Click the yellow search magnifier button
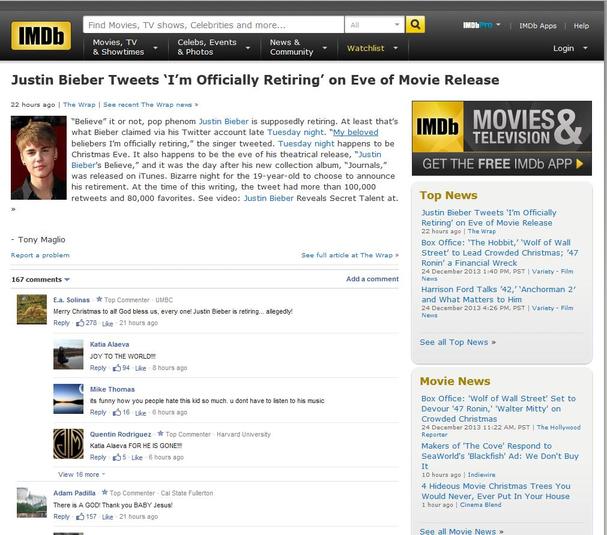Image resolution: width=607 pixels, height=535 pixels. [415, 25]
